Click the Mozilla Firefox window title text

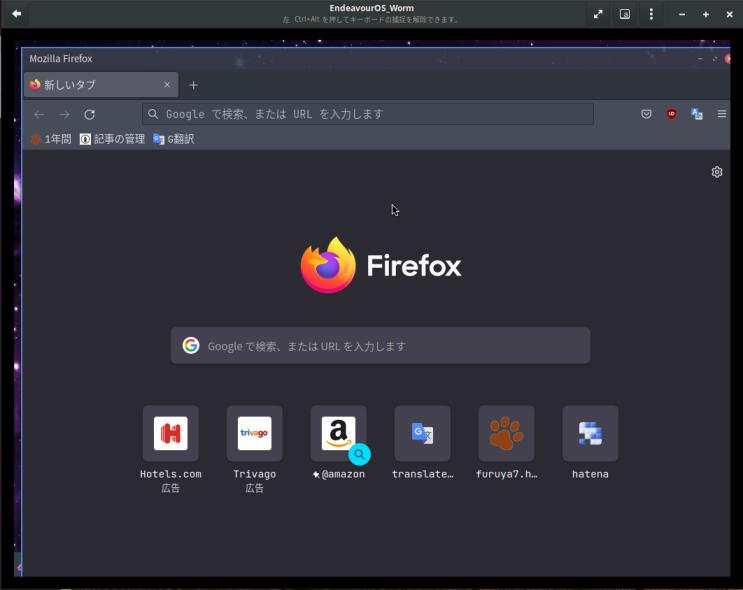click(x=61, y=59)
